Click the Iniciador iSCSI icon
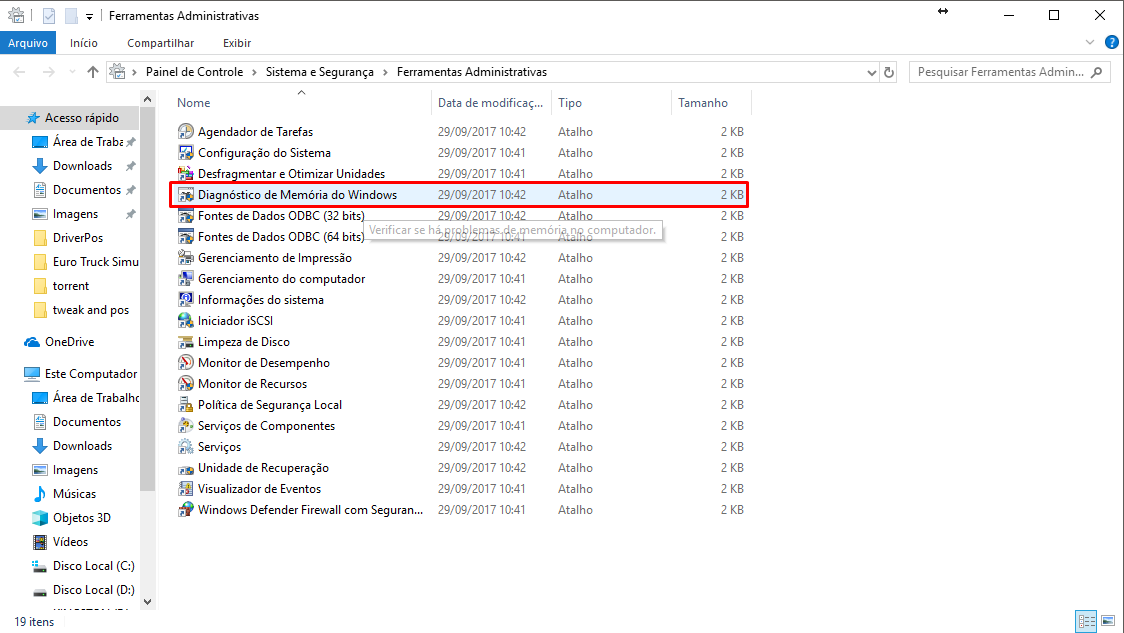Image resolution: width=1124 pixels, height=633 pixels. coord(186,320)
